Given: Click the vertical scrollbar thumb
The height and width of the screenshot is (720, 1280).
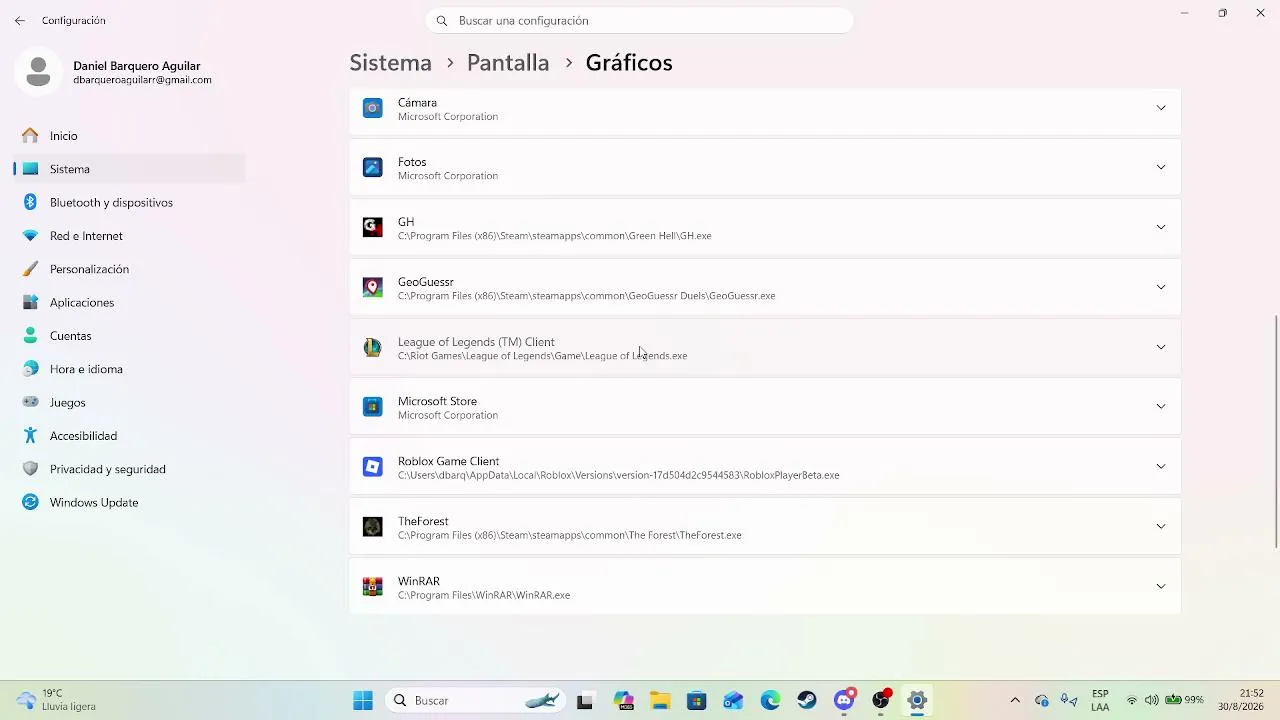Looking at the screenshot, I should [x=1276, y=432].
